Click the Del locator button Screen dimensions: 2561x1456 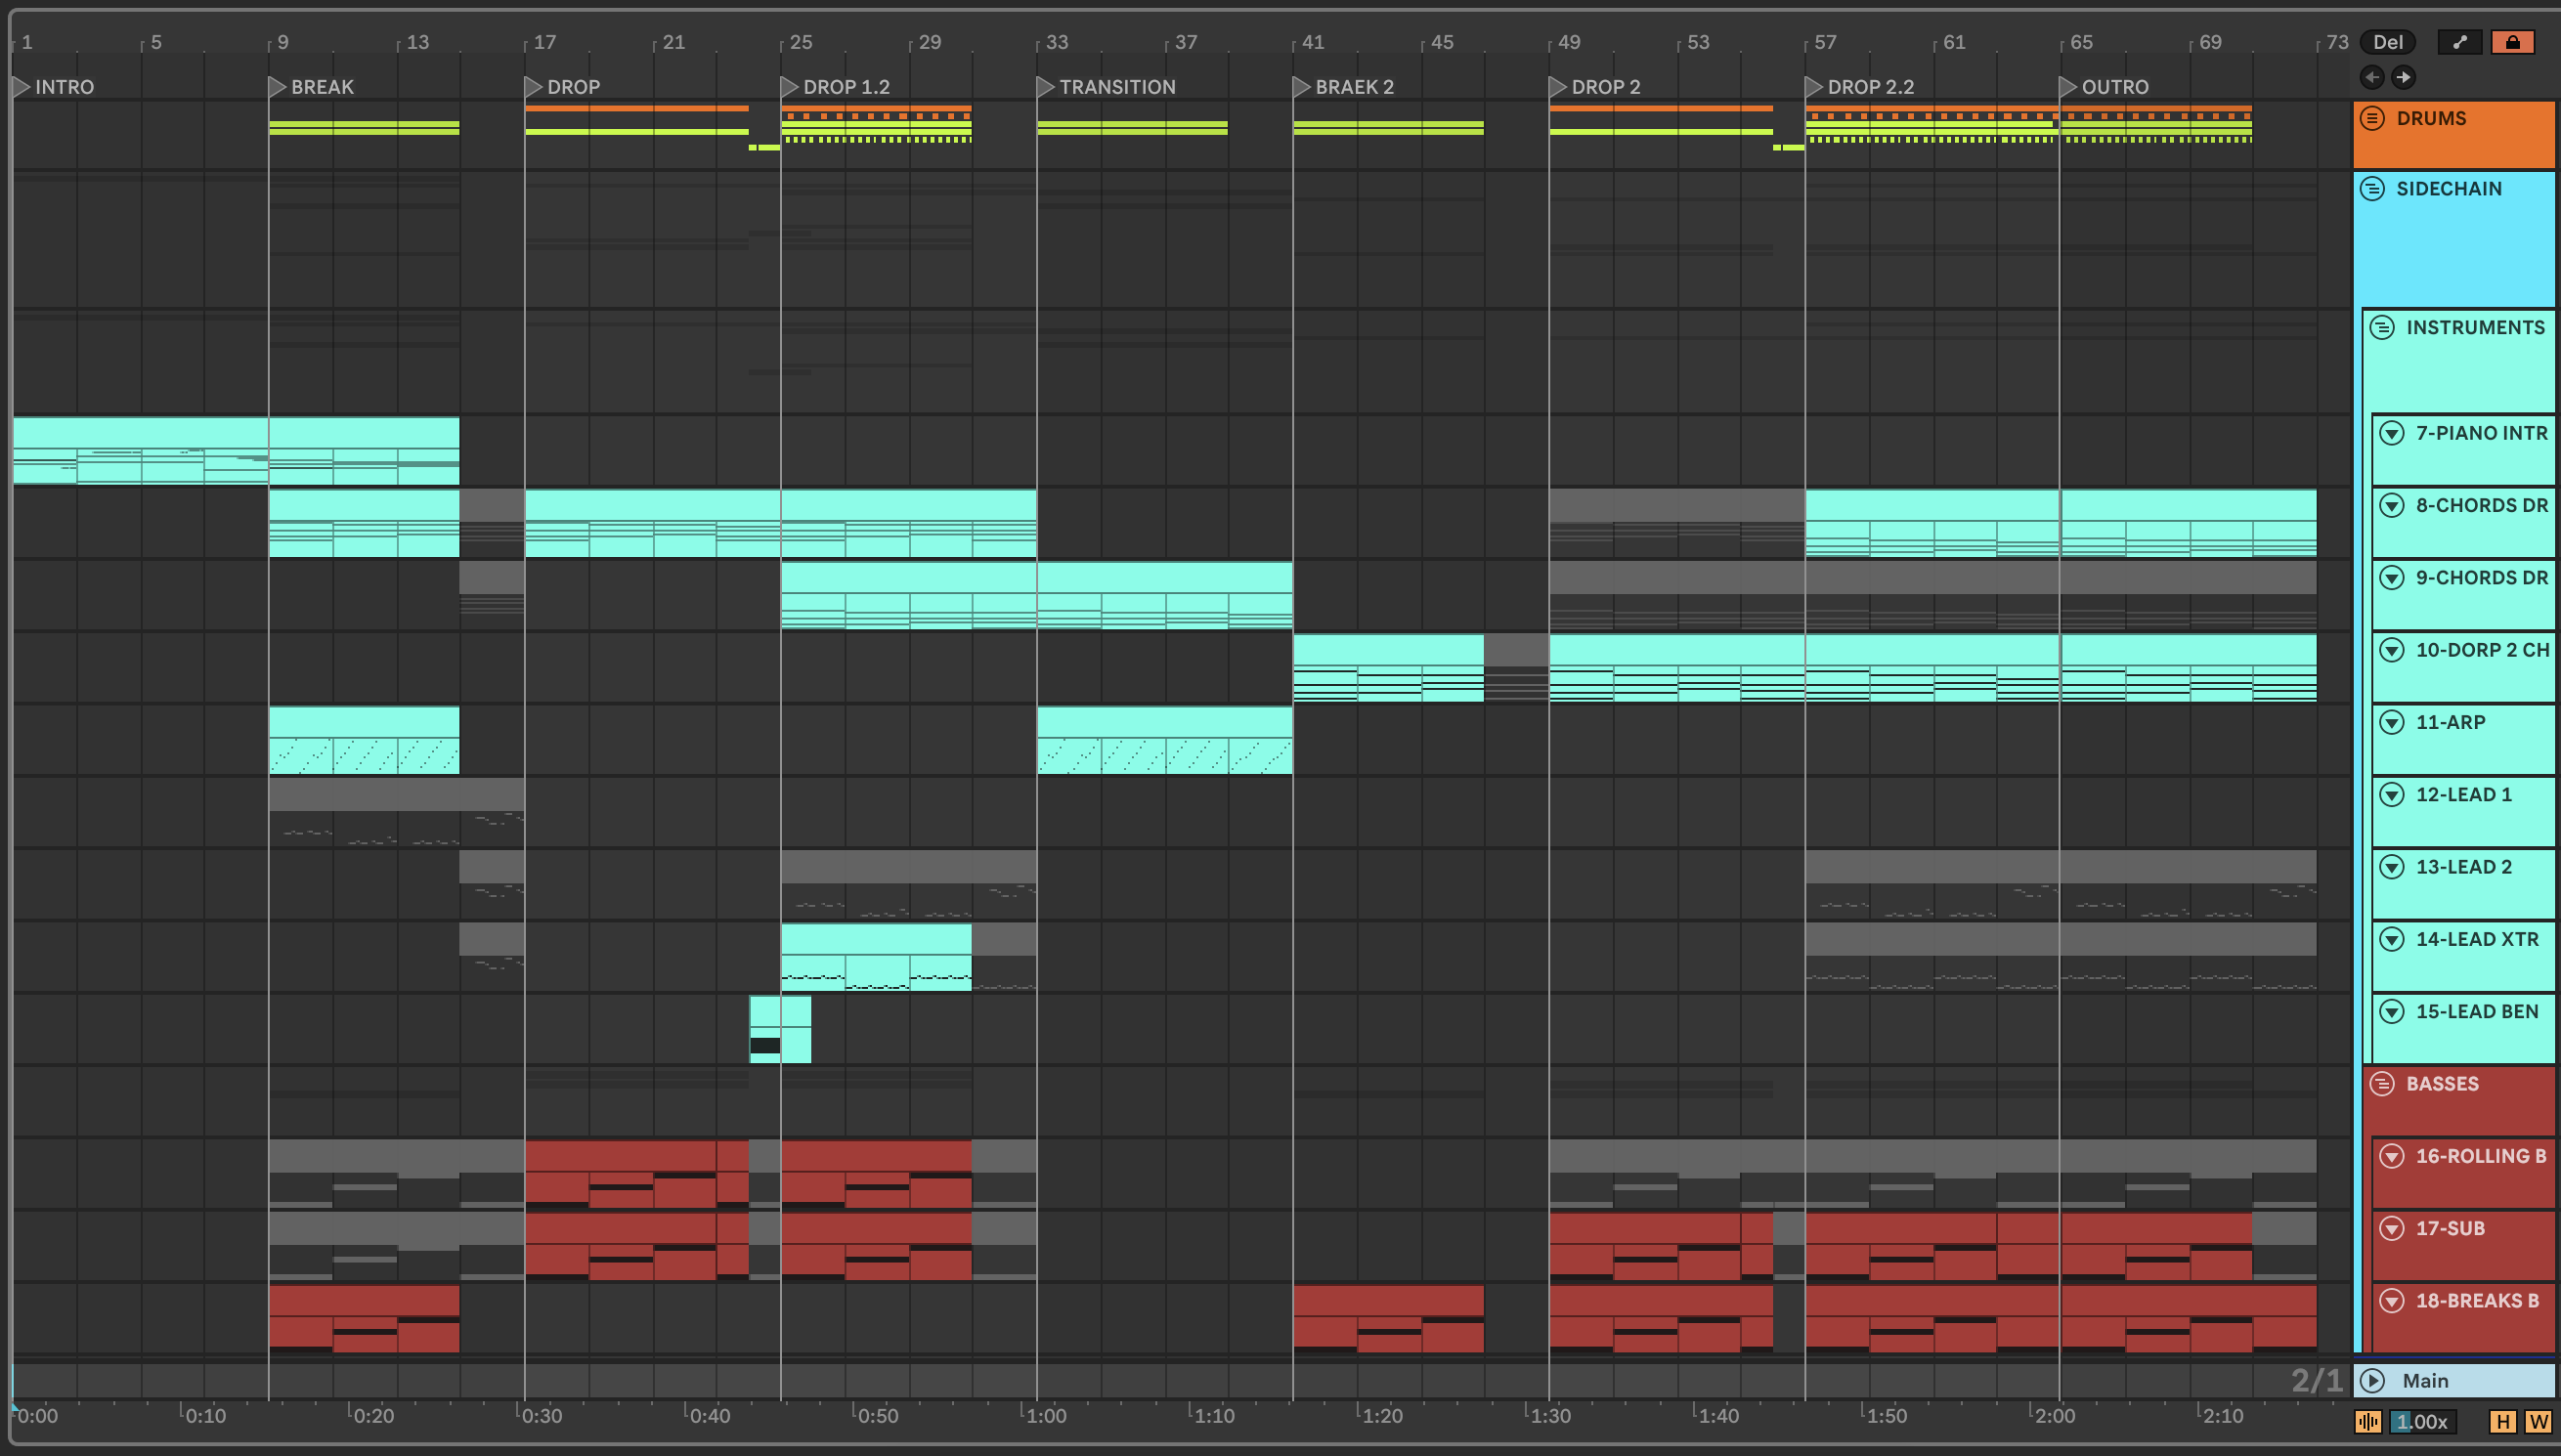[x=2387, y=42]
